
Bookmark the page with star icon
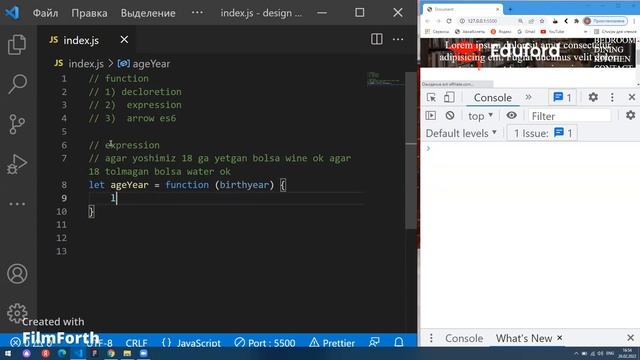pyautogui.click(x=542, y=21)
